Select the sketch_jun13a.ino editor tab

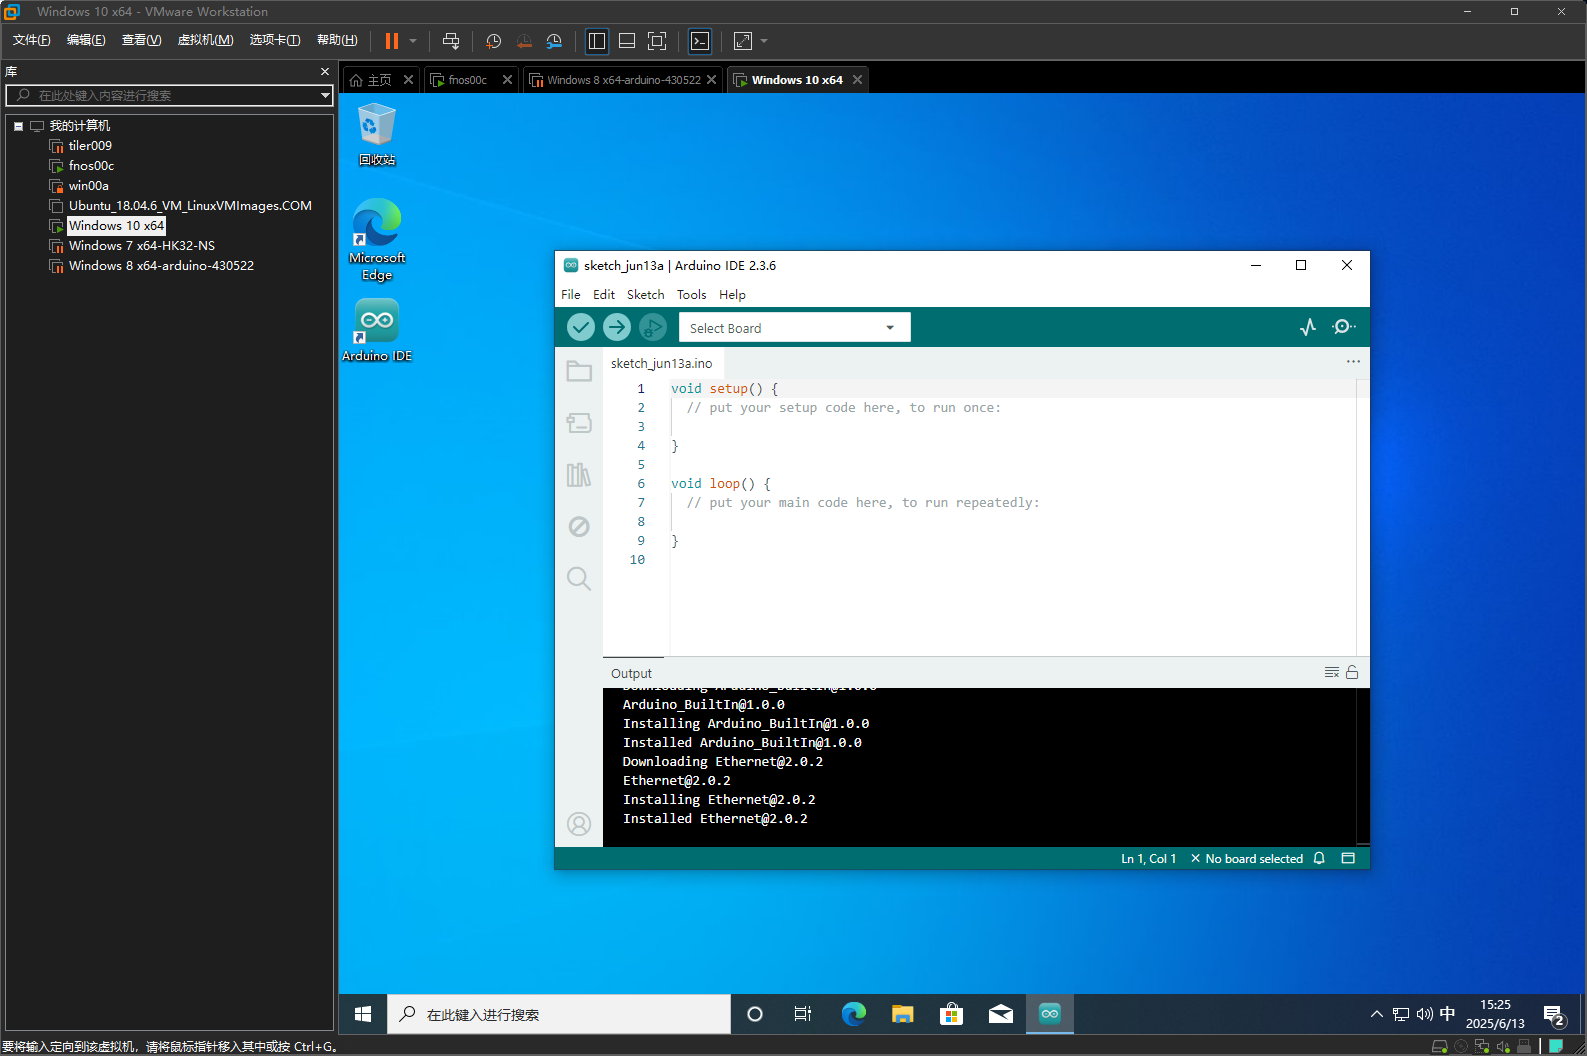pos(662,363)
